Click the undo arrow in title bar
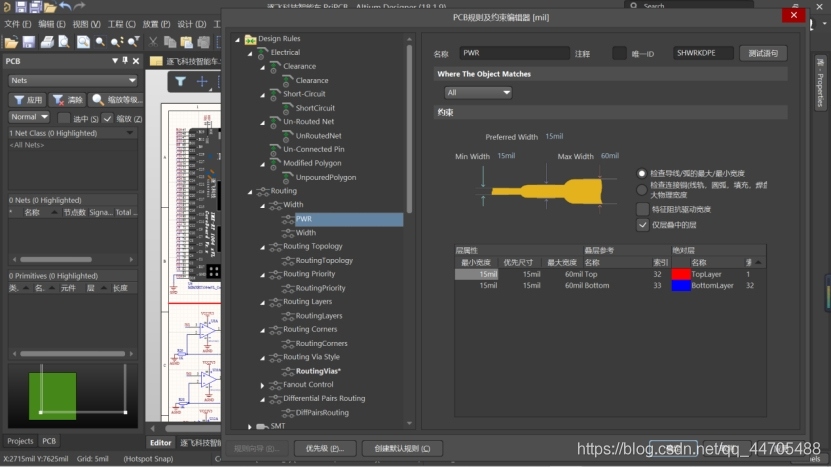The width and height of the screenshot is (831, 468). 65,6
